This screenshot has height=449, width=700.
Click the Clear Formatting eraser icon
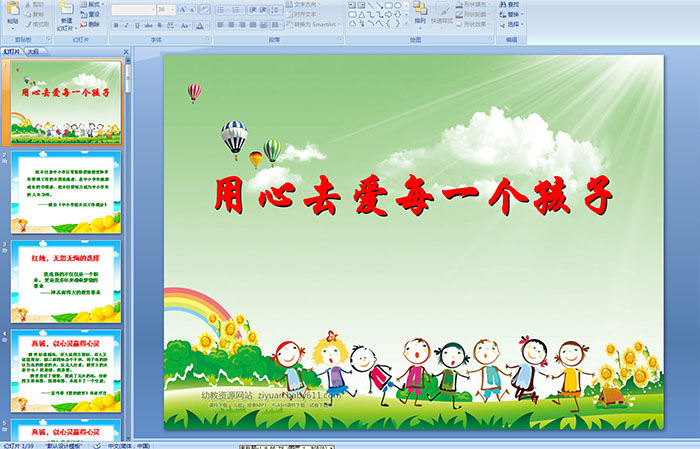point(204,9)
